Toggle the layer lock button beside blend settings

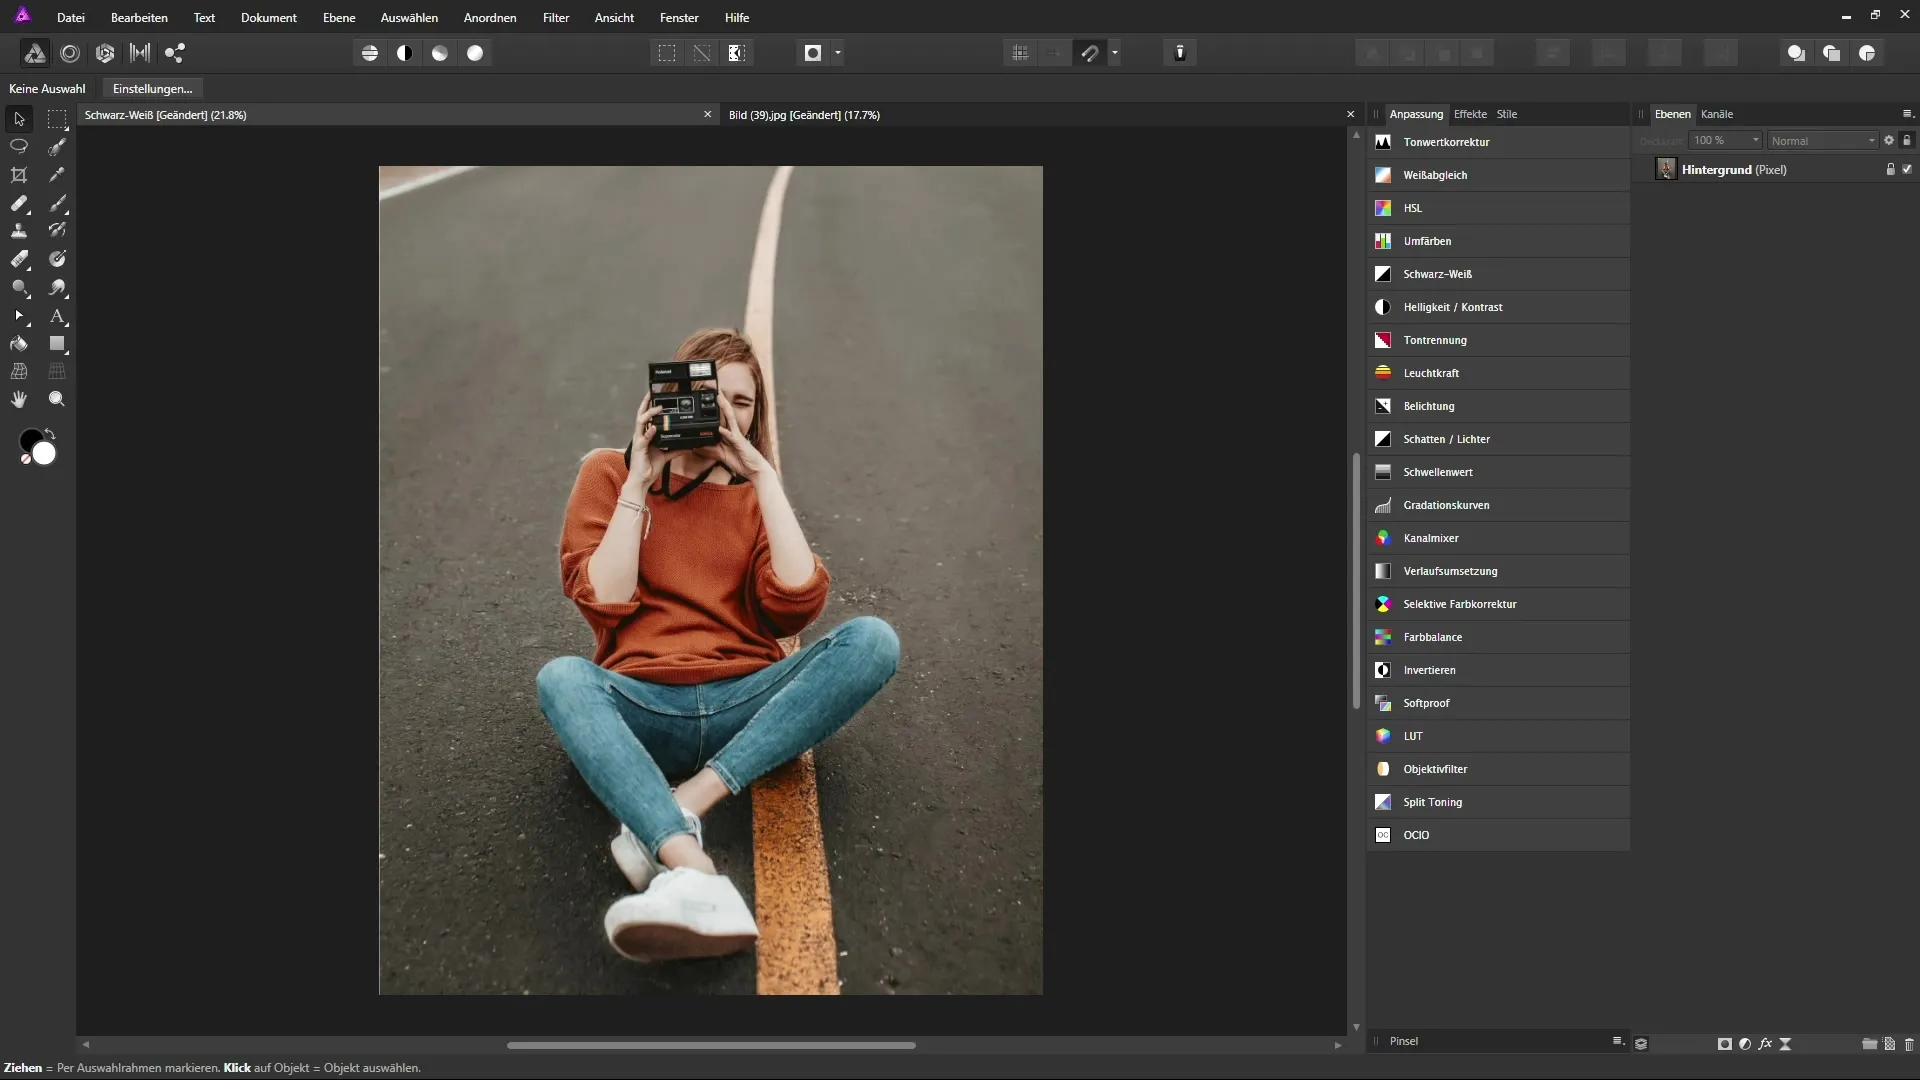point(1906,141)
